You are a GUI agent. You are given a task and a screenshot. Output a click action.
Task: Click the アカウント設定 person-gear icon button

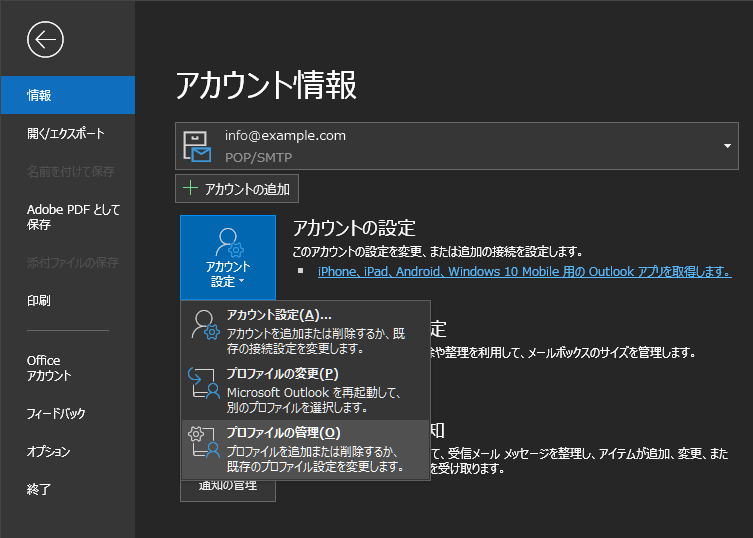pos(227,244)
